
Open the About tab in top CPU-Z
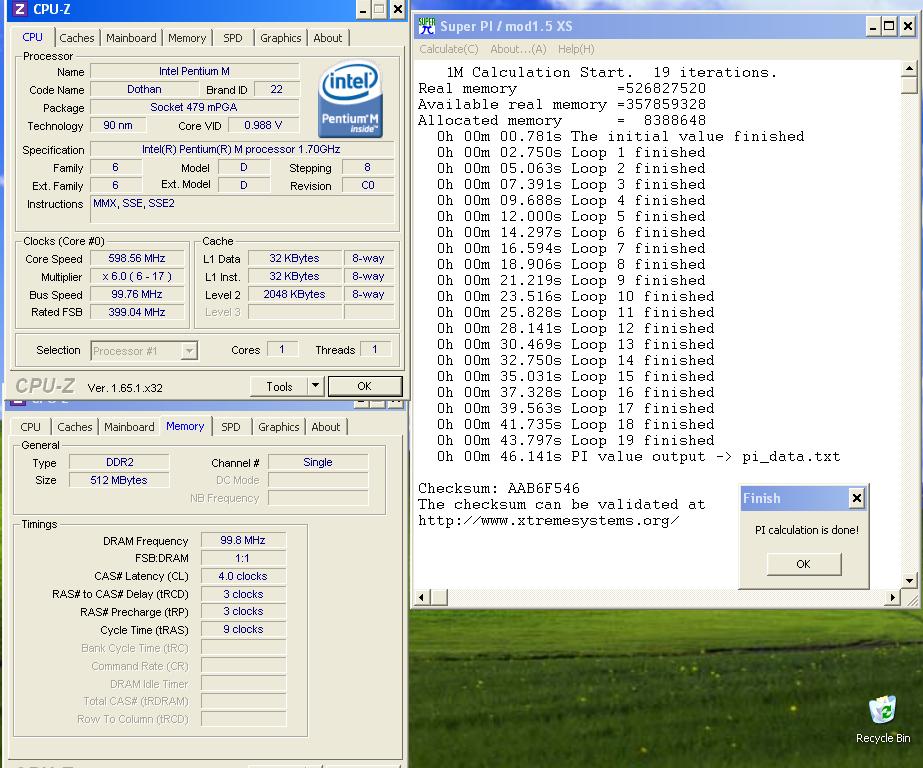(x=327, y=38)
